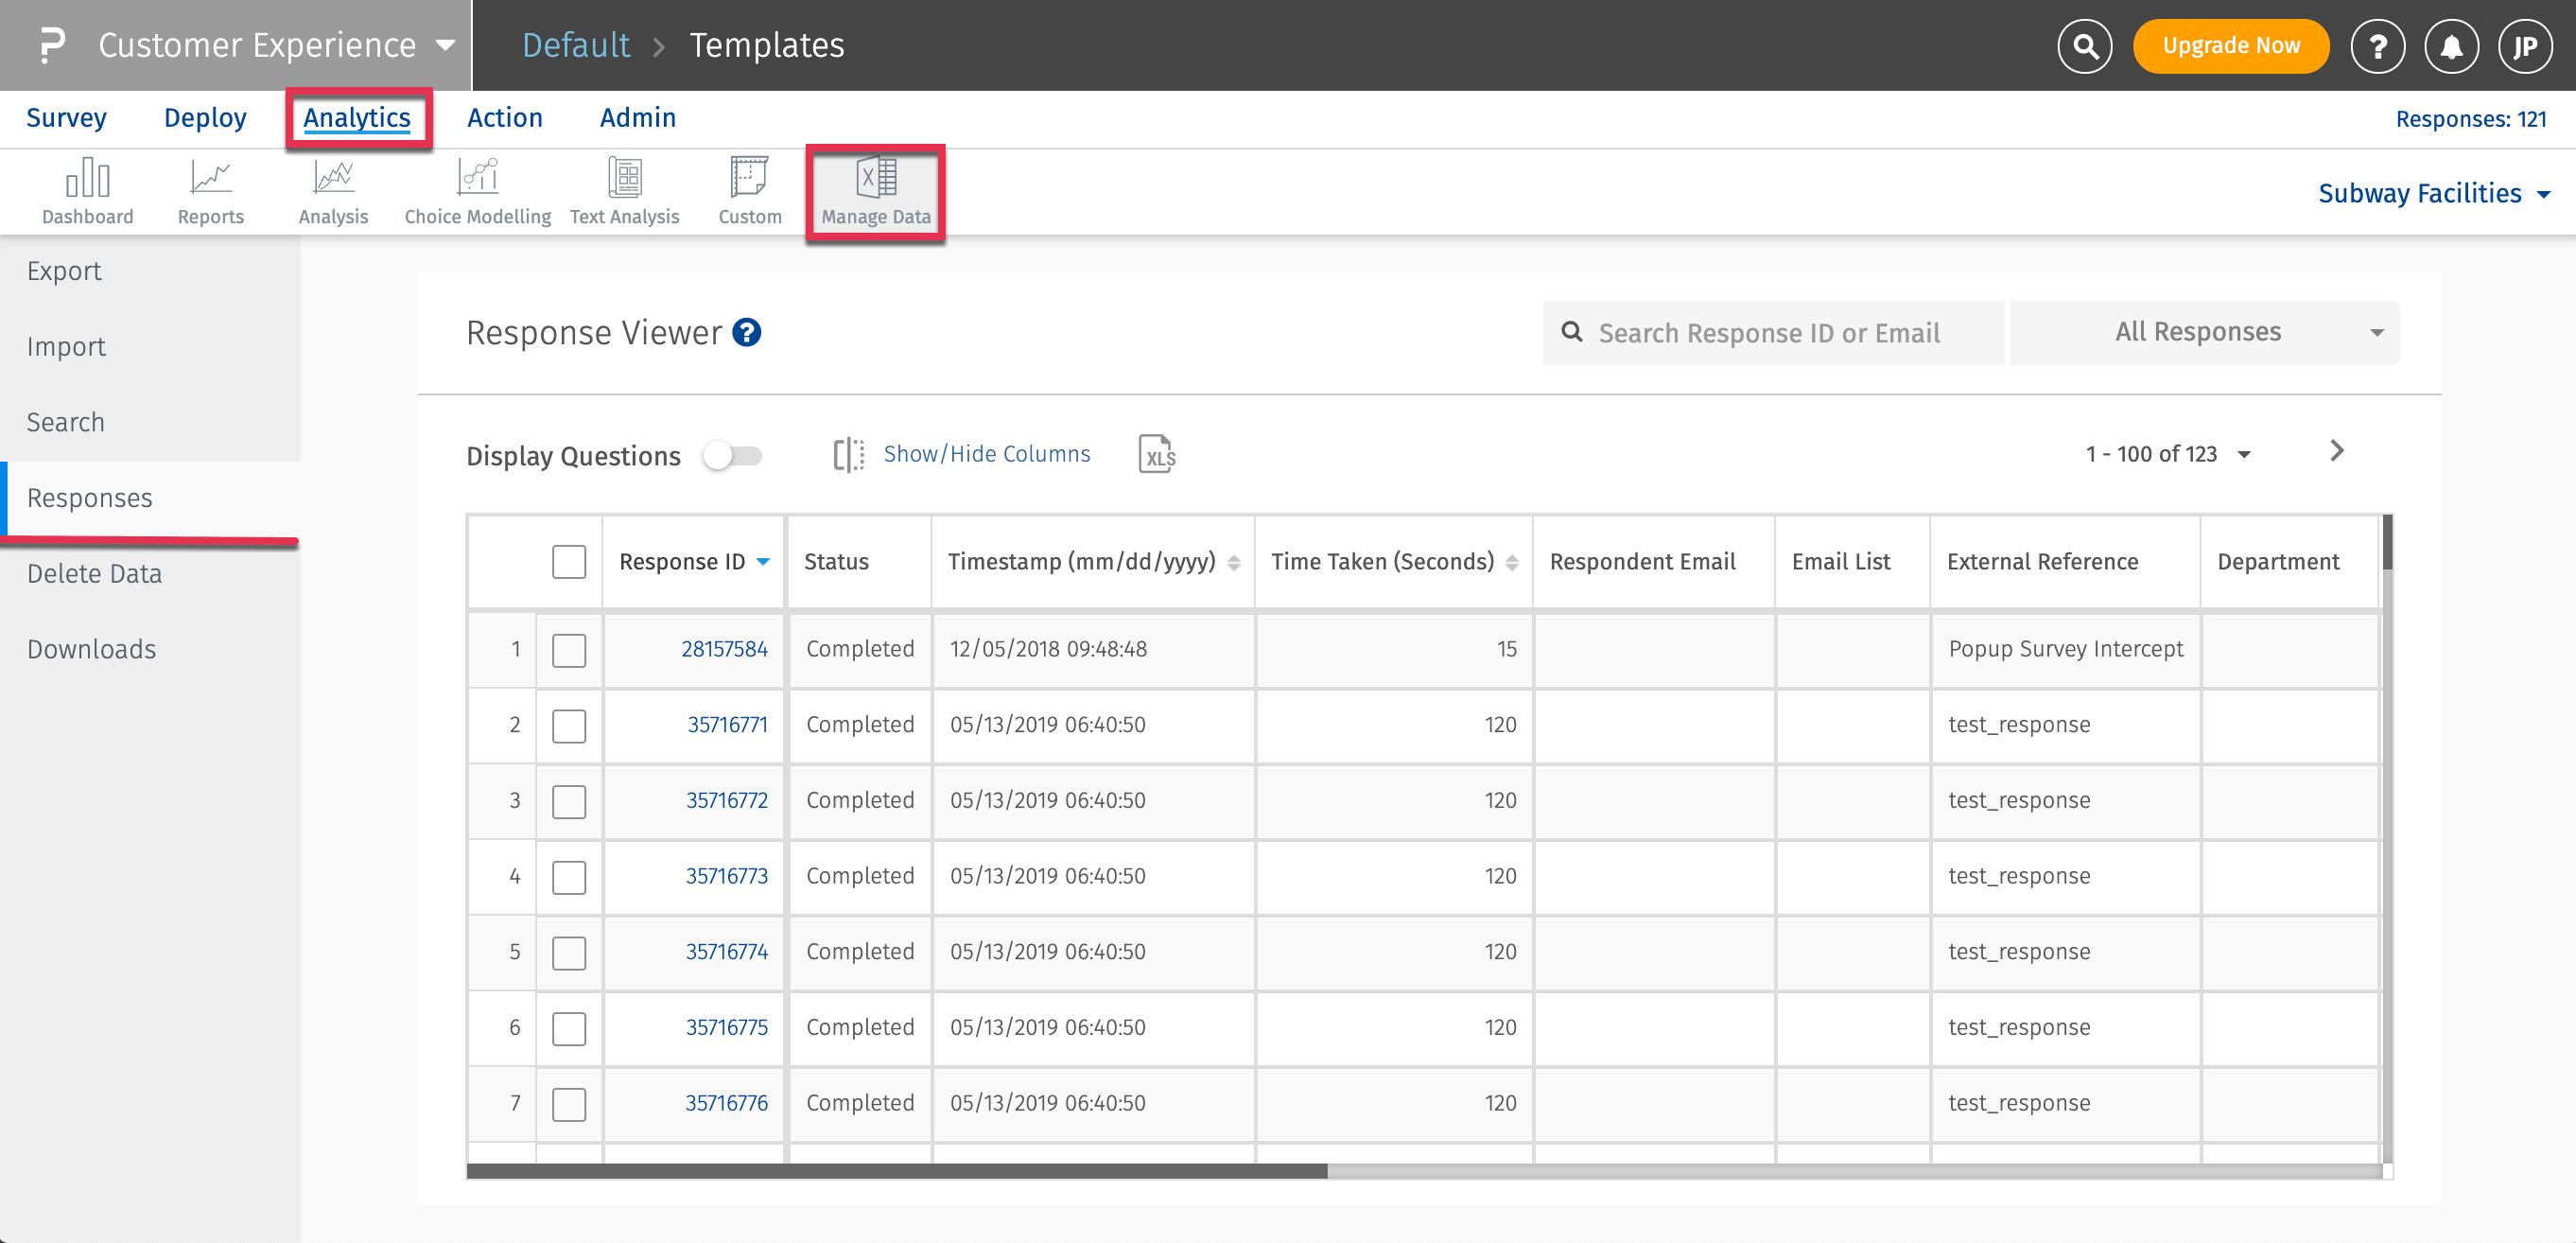This screenshot has height=1243, width=2576.
Task: Select Delete Data in sidebar
Action: [94, 573]
